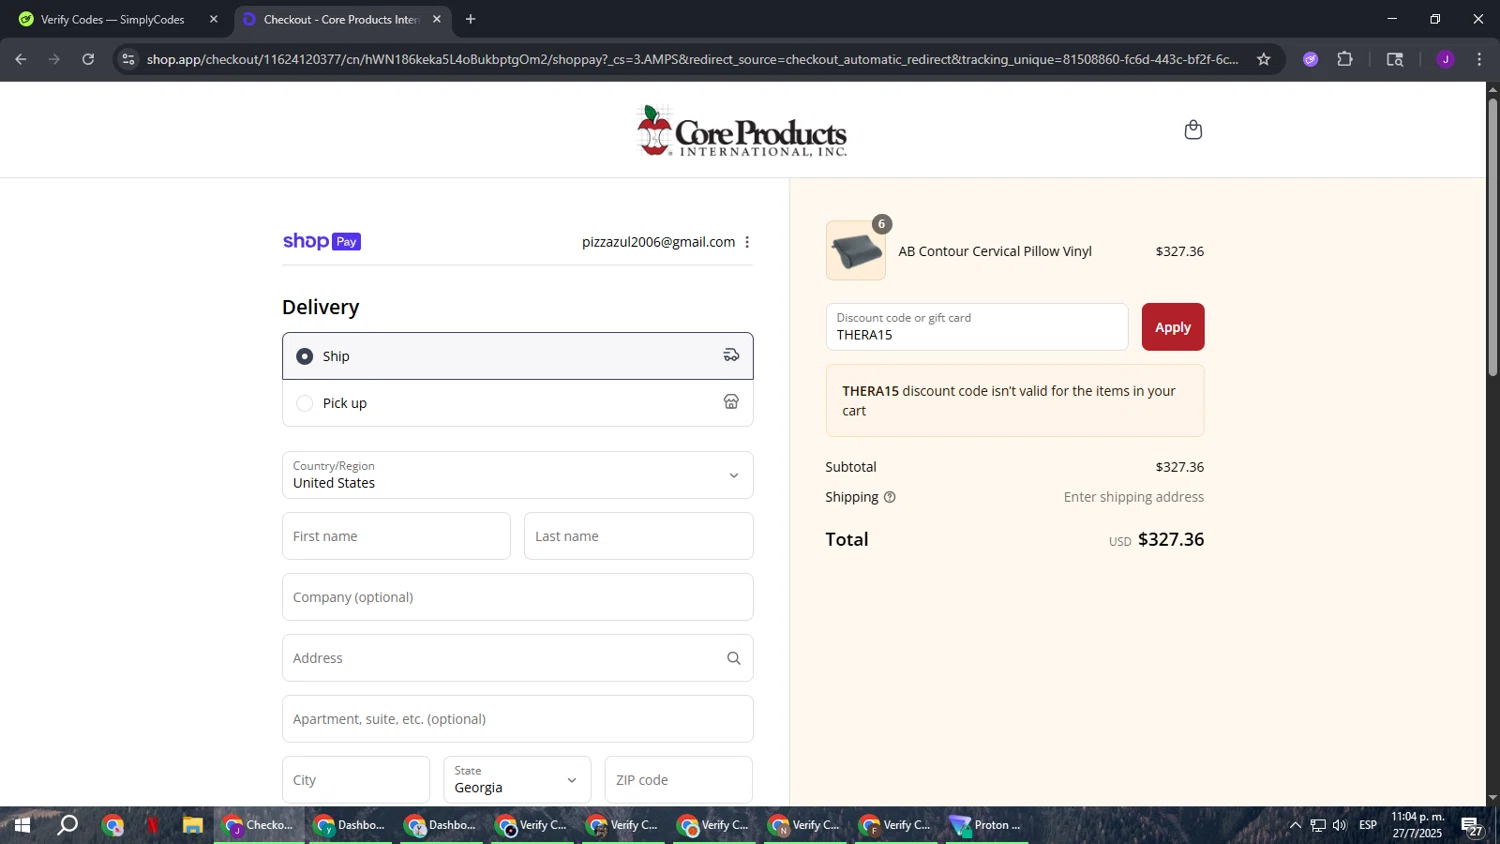Close the Checkout Core Products tab

[x=437, y=19]
